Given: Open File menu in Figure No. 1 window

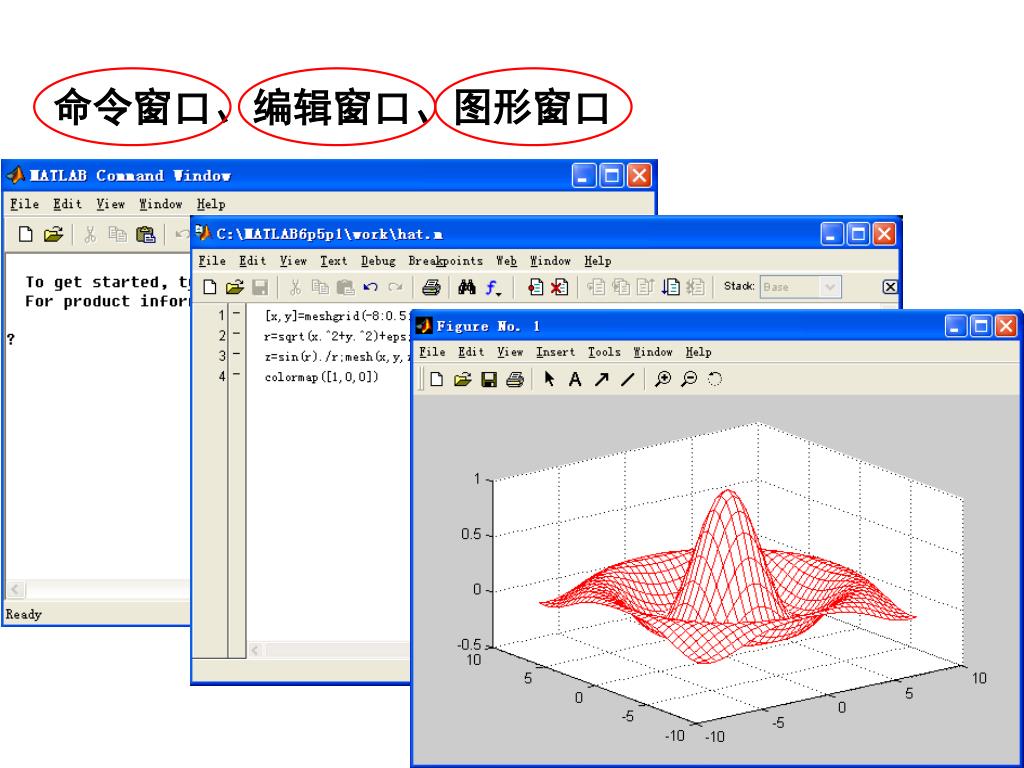Looking at the screenshot, I should pos(432,352).
